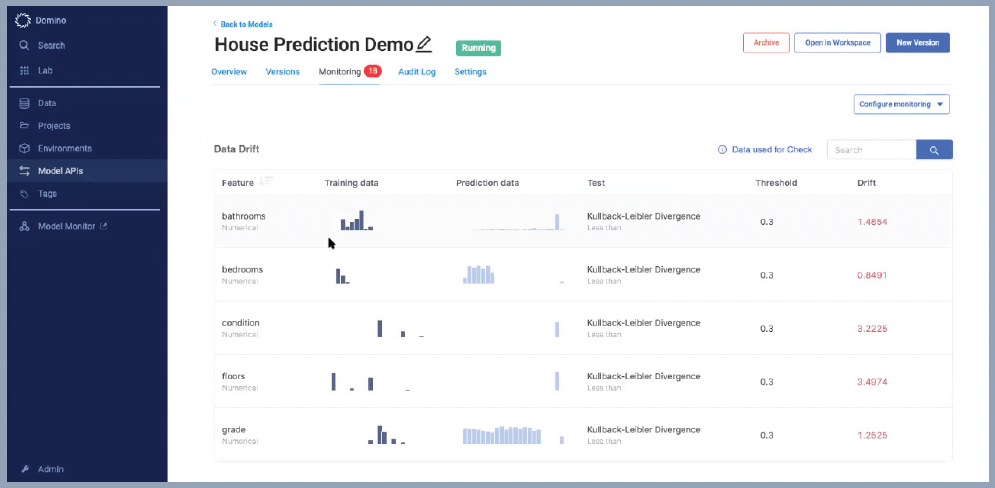Click the external link icon beside Model Monitor
Image resolution: width=995 pixels, height=488 pixels.
point(103,226)
